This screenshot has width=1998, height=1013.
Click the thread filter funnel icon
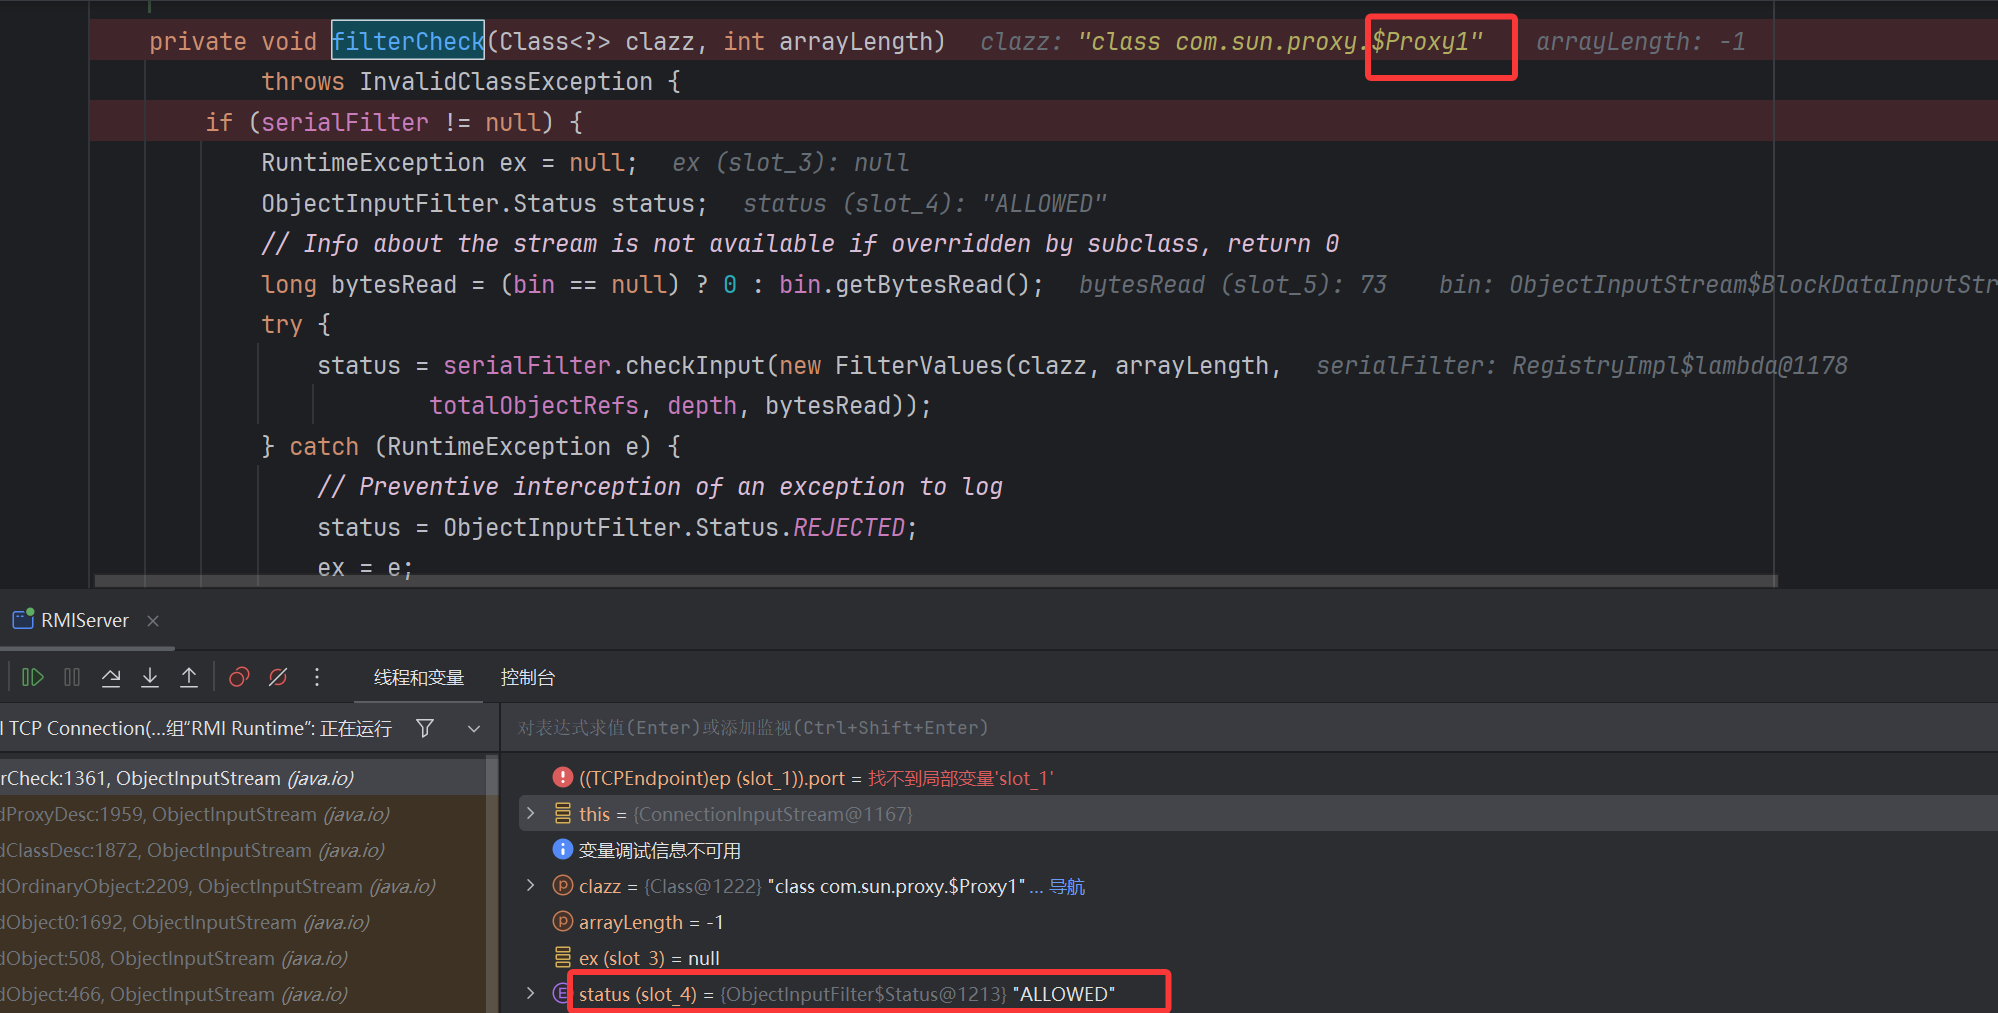pos(425,728)
